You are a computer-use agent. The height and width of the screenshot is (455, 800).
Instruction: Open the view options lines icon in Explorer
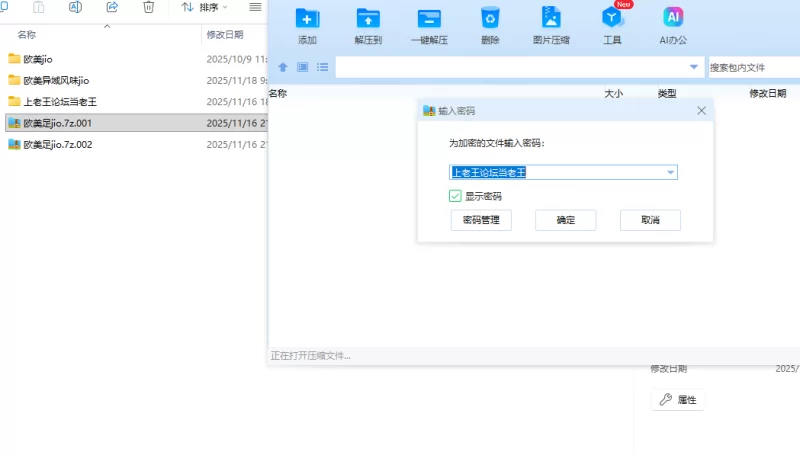click(255, 7)
